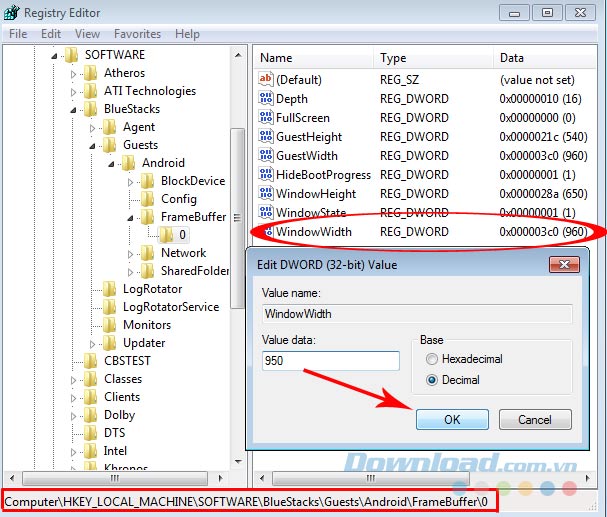
Task: Collapse the FrameBuffer tree node
Action: (x=130, y=218)
